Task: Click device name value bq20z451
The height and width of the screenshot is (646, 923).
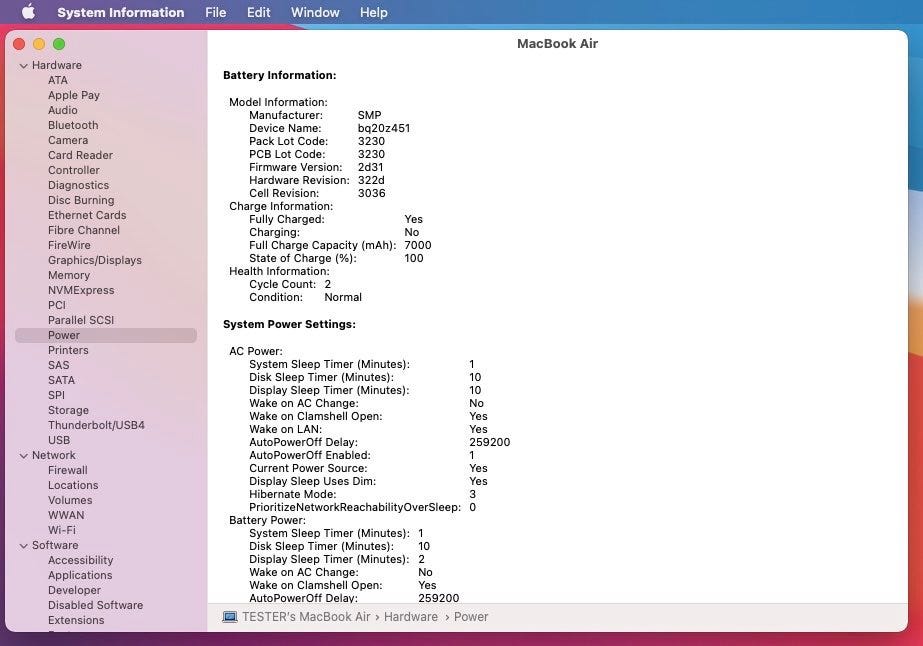Action: pos(384,128)
